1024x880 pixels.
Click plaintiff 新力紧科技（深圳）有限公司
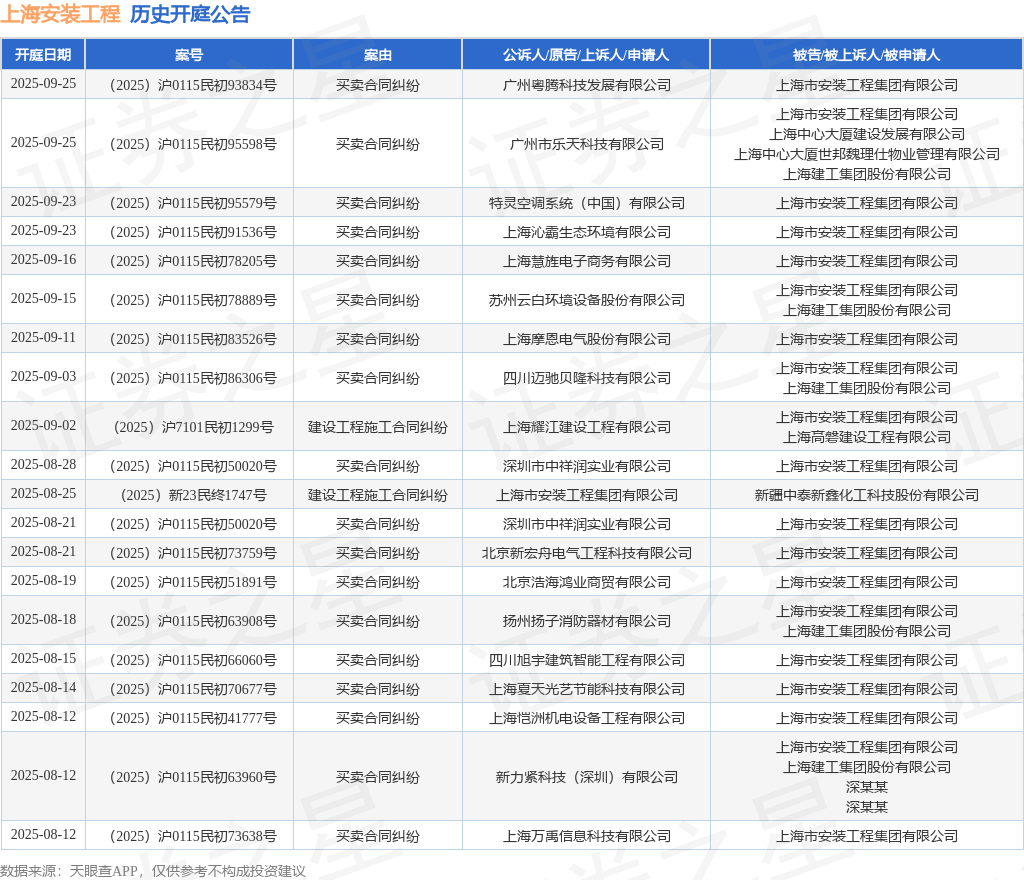coord(586,778)
